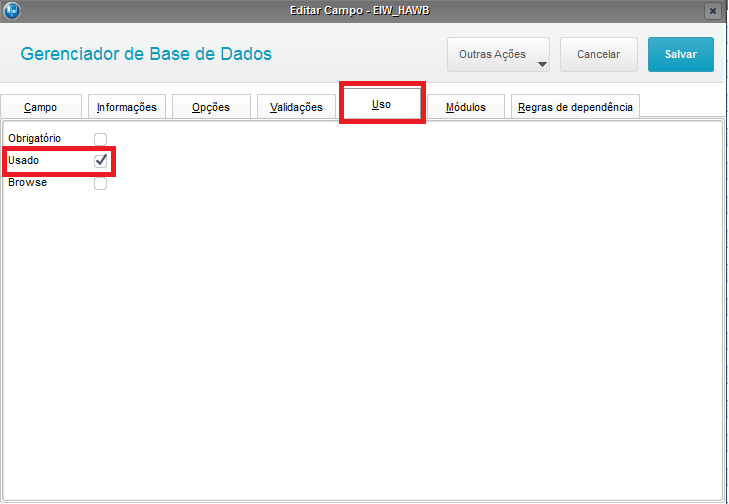Enable the Obrigatório checkbox
The width and height of the screenshot is (729, 504).
coord(100,139)
